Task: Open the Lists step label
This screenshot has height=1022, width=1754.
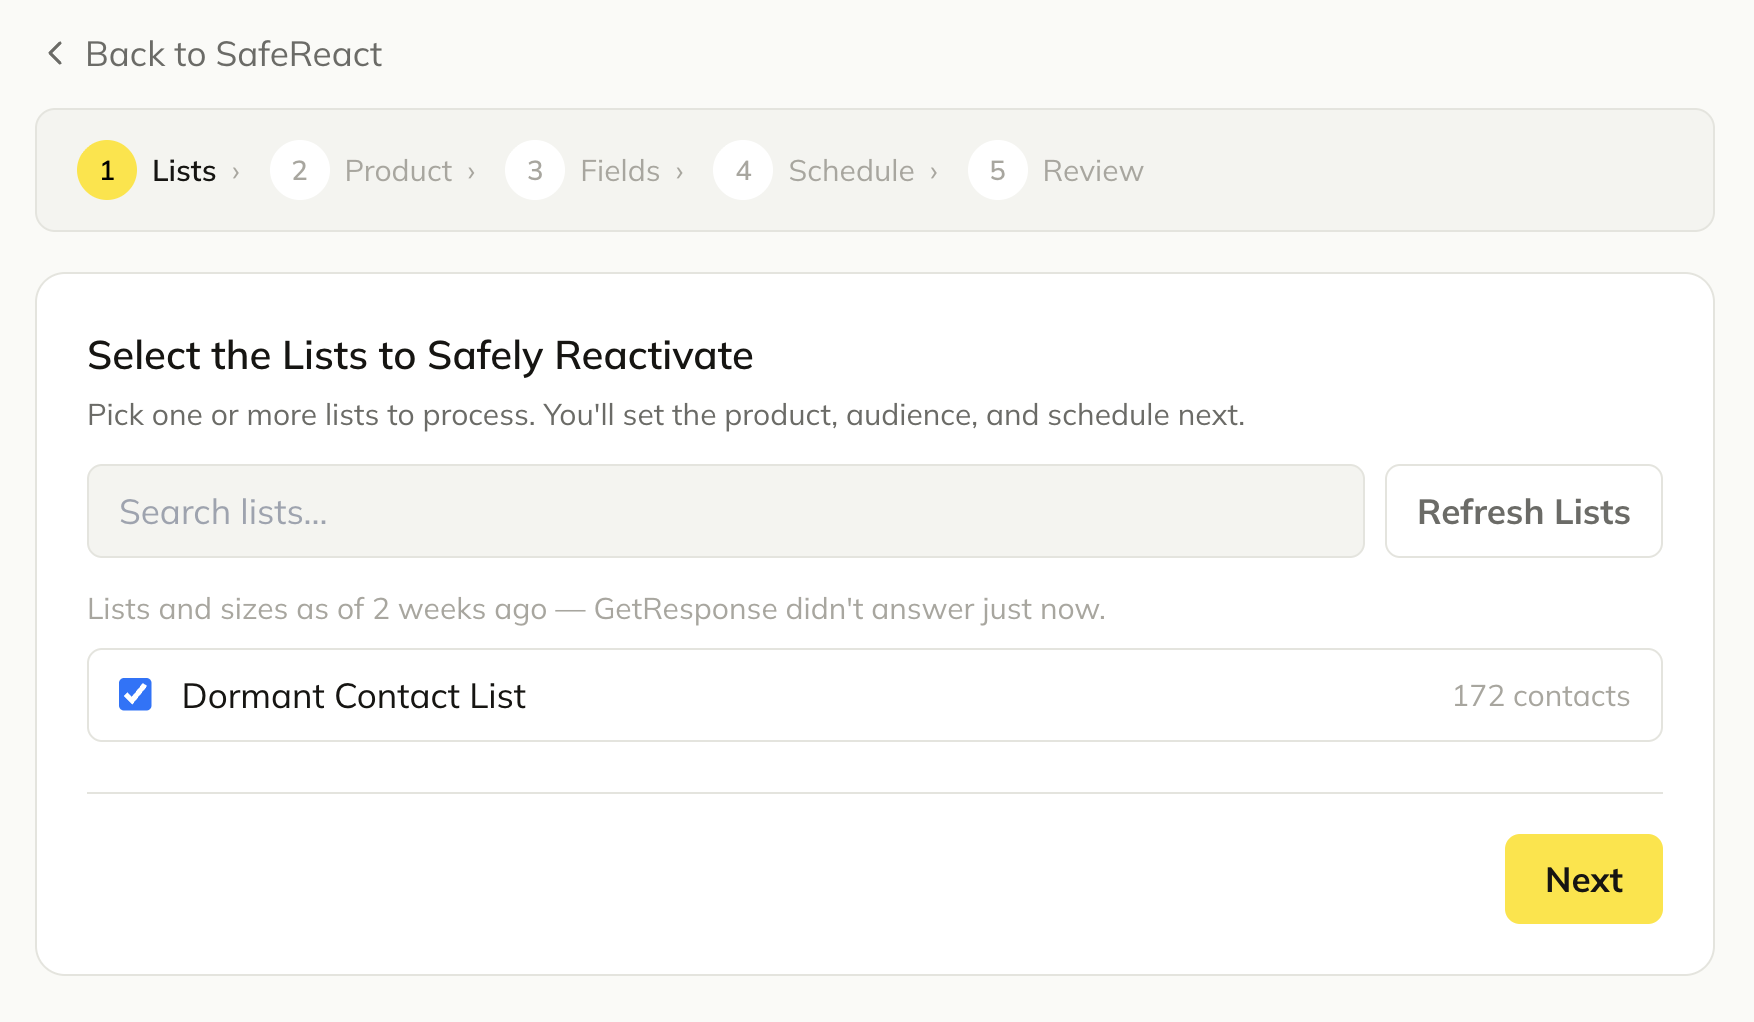Action: [x=184, y=171]
